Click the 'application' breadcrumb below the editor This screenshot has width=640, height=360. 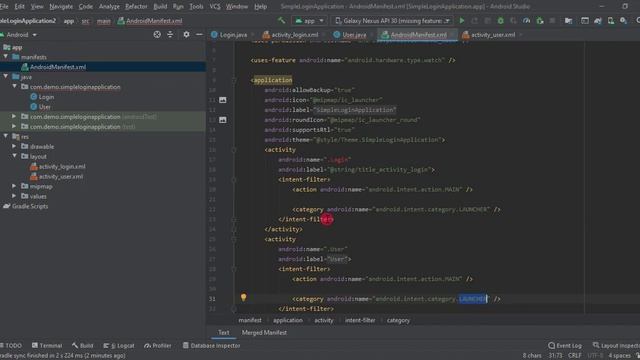click(288, 320)
